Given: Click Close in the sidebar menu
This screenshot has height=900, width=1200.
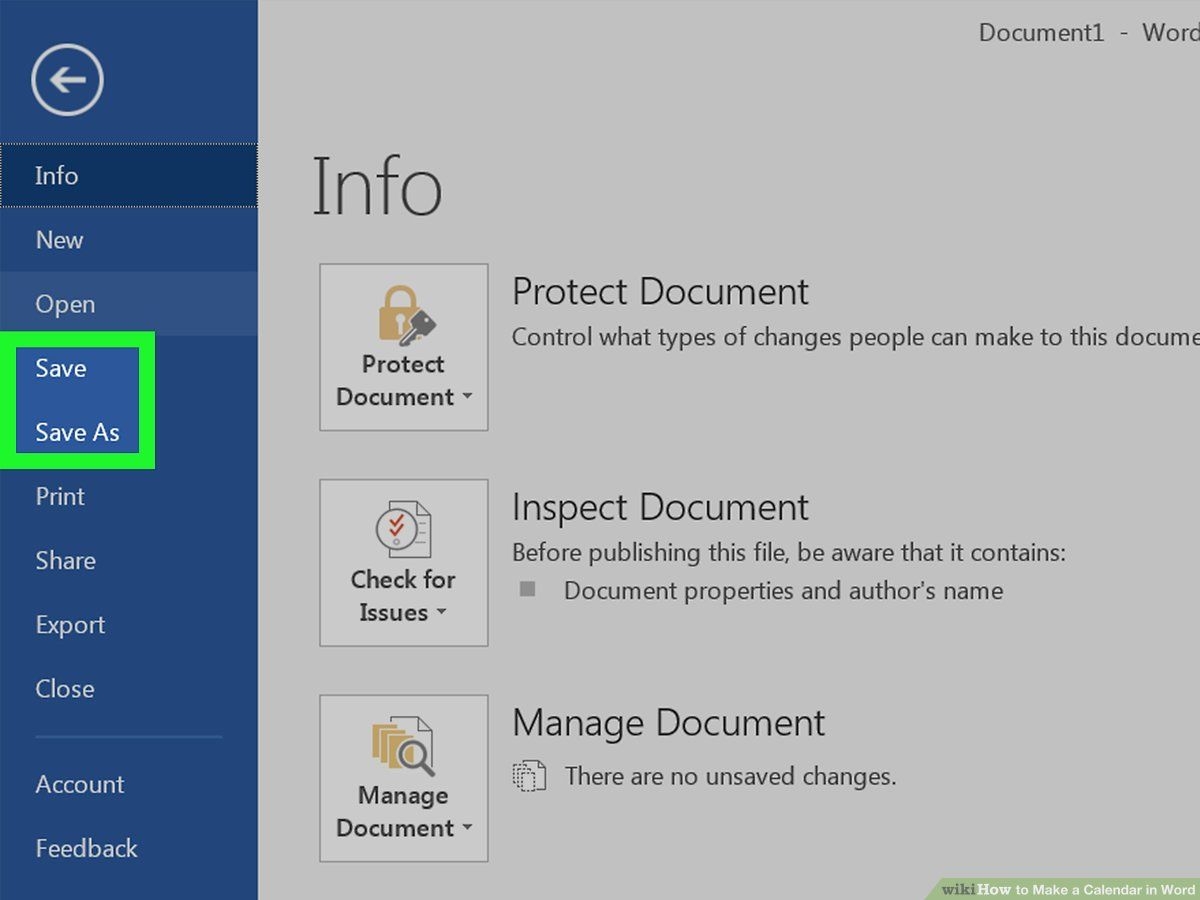Looking at the screenshot, I should click(x=129, y=688).
